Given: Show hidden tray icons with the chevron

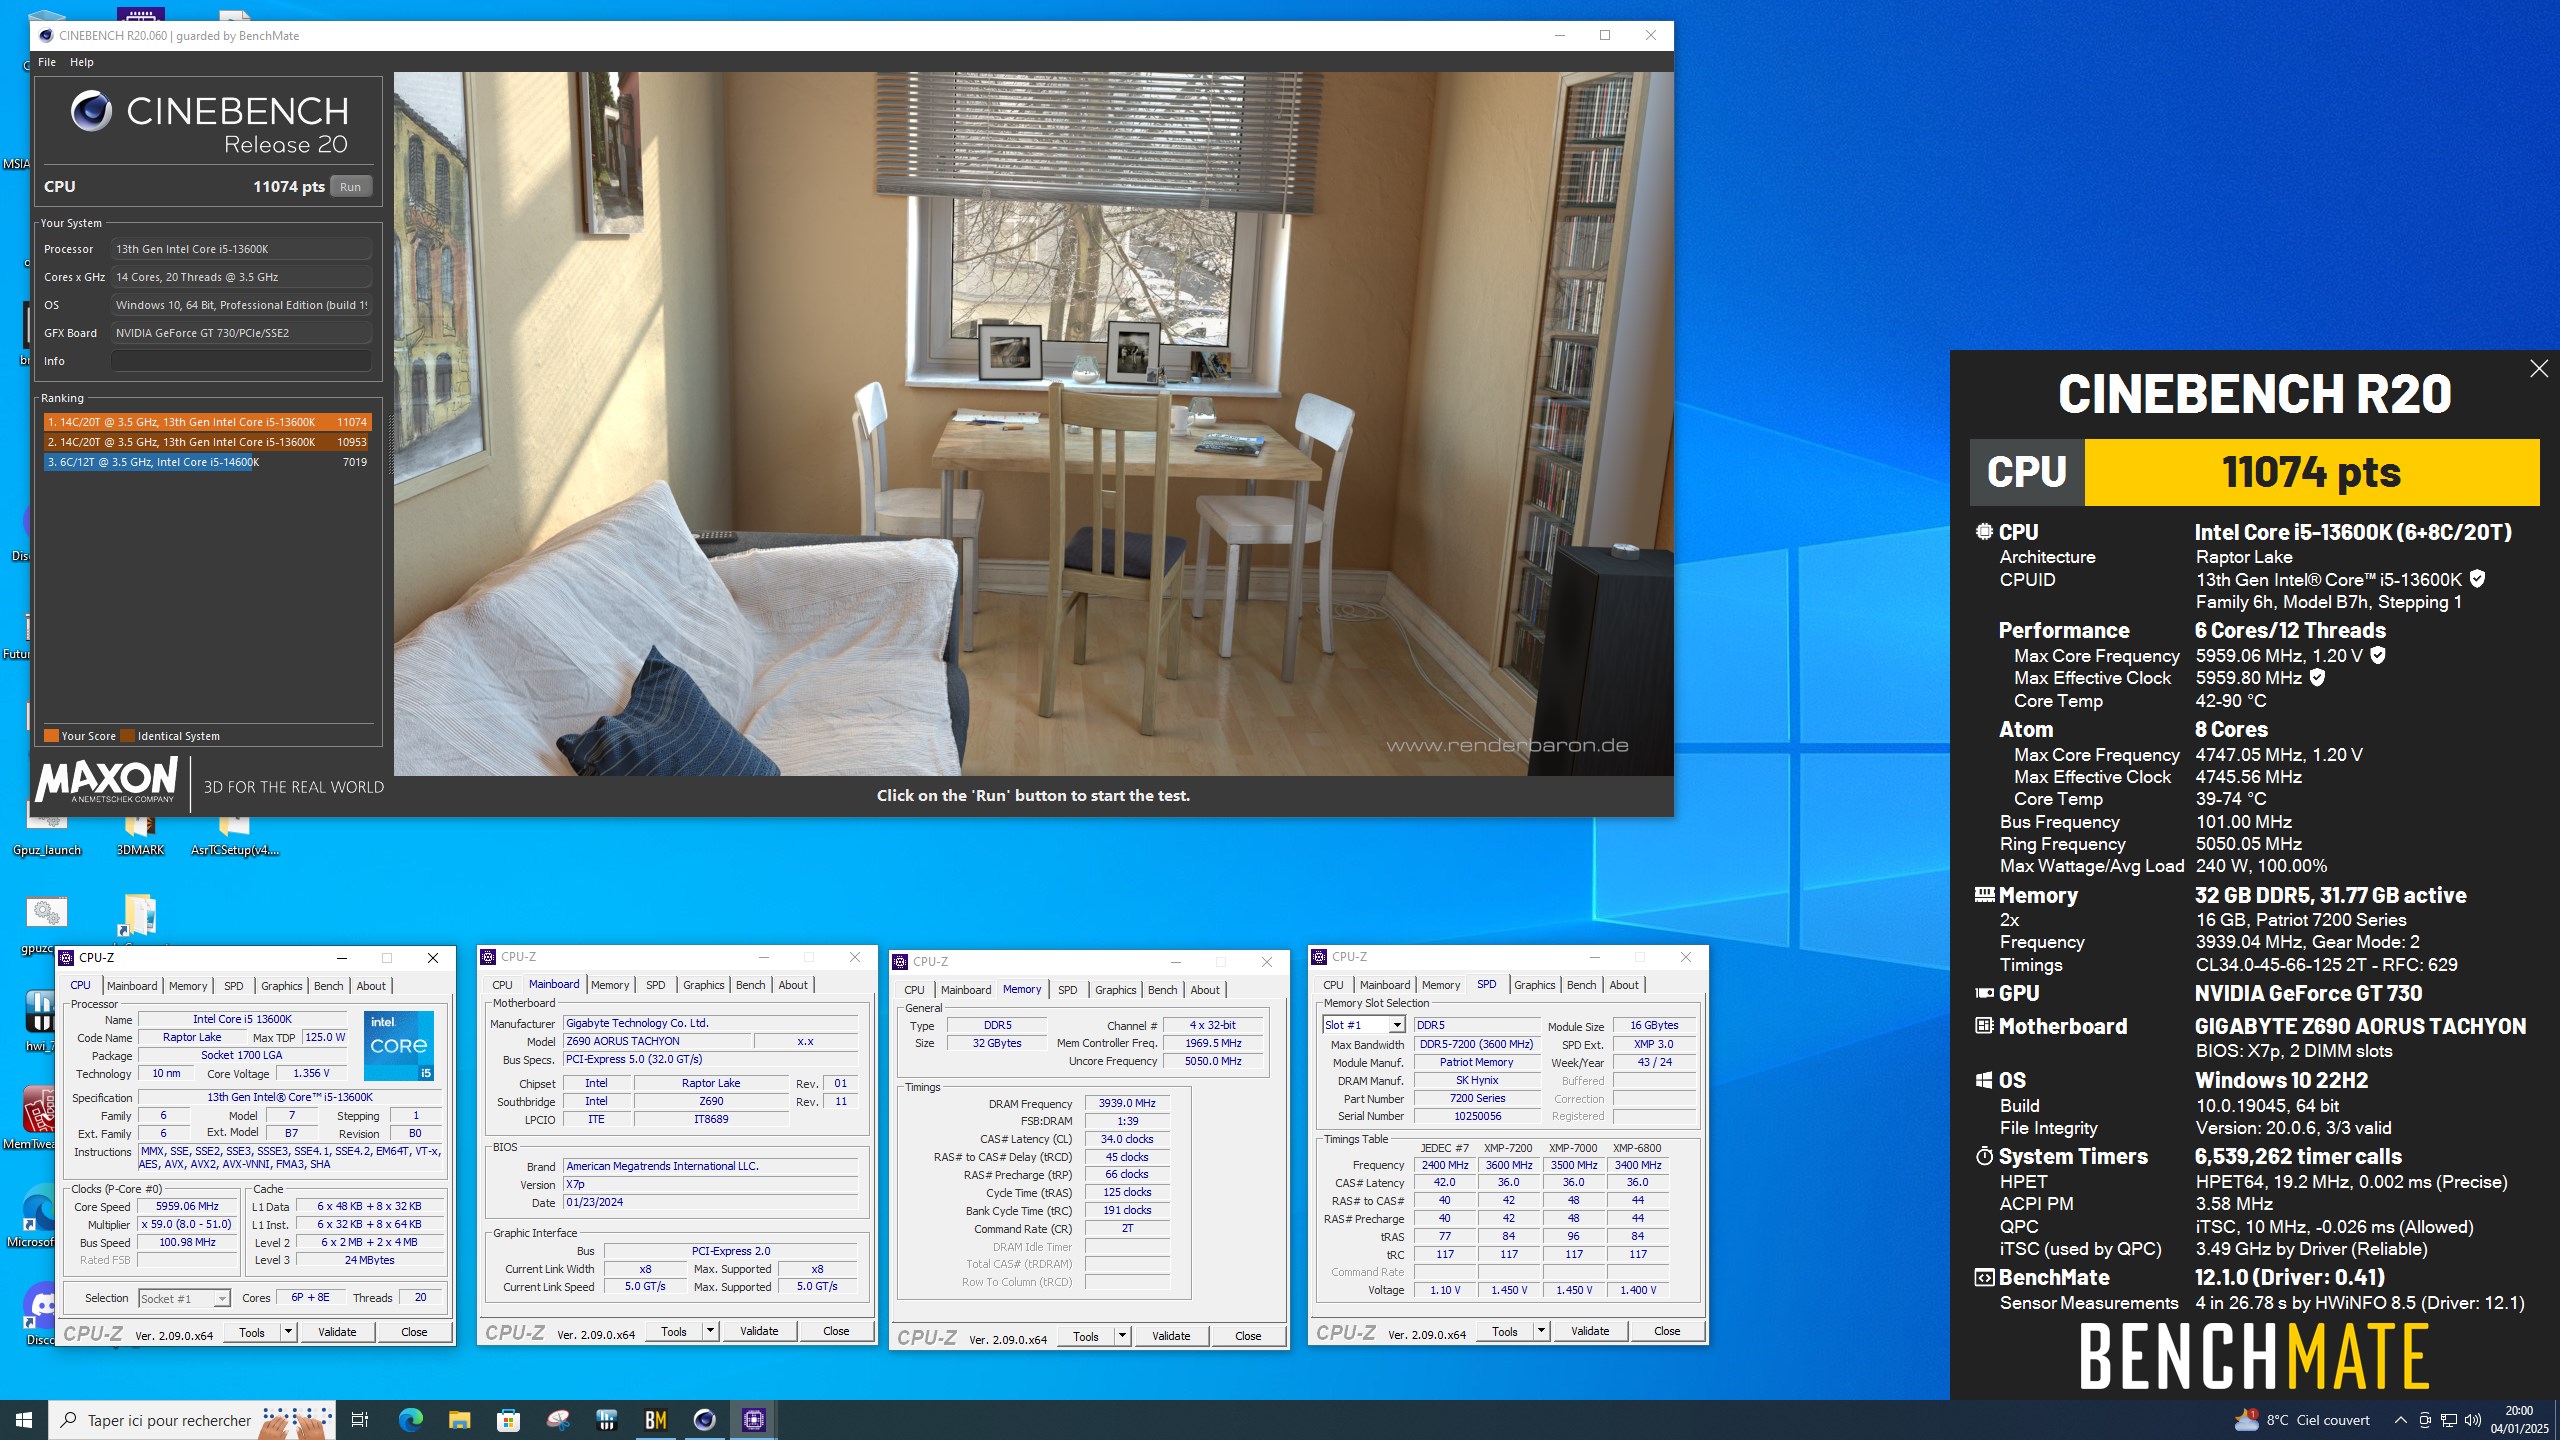Looking at the screenshot, I should point(2400,1420).
